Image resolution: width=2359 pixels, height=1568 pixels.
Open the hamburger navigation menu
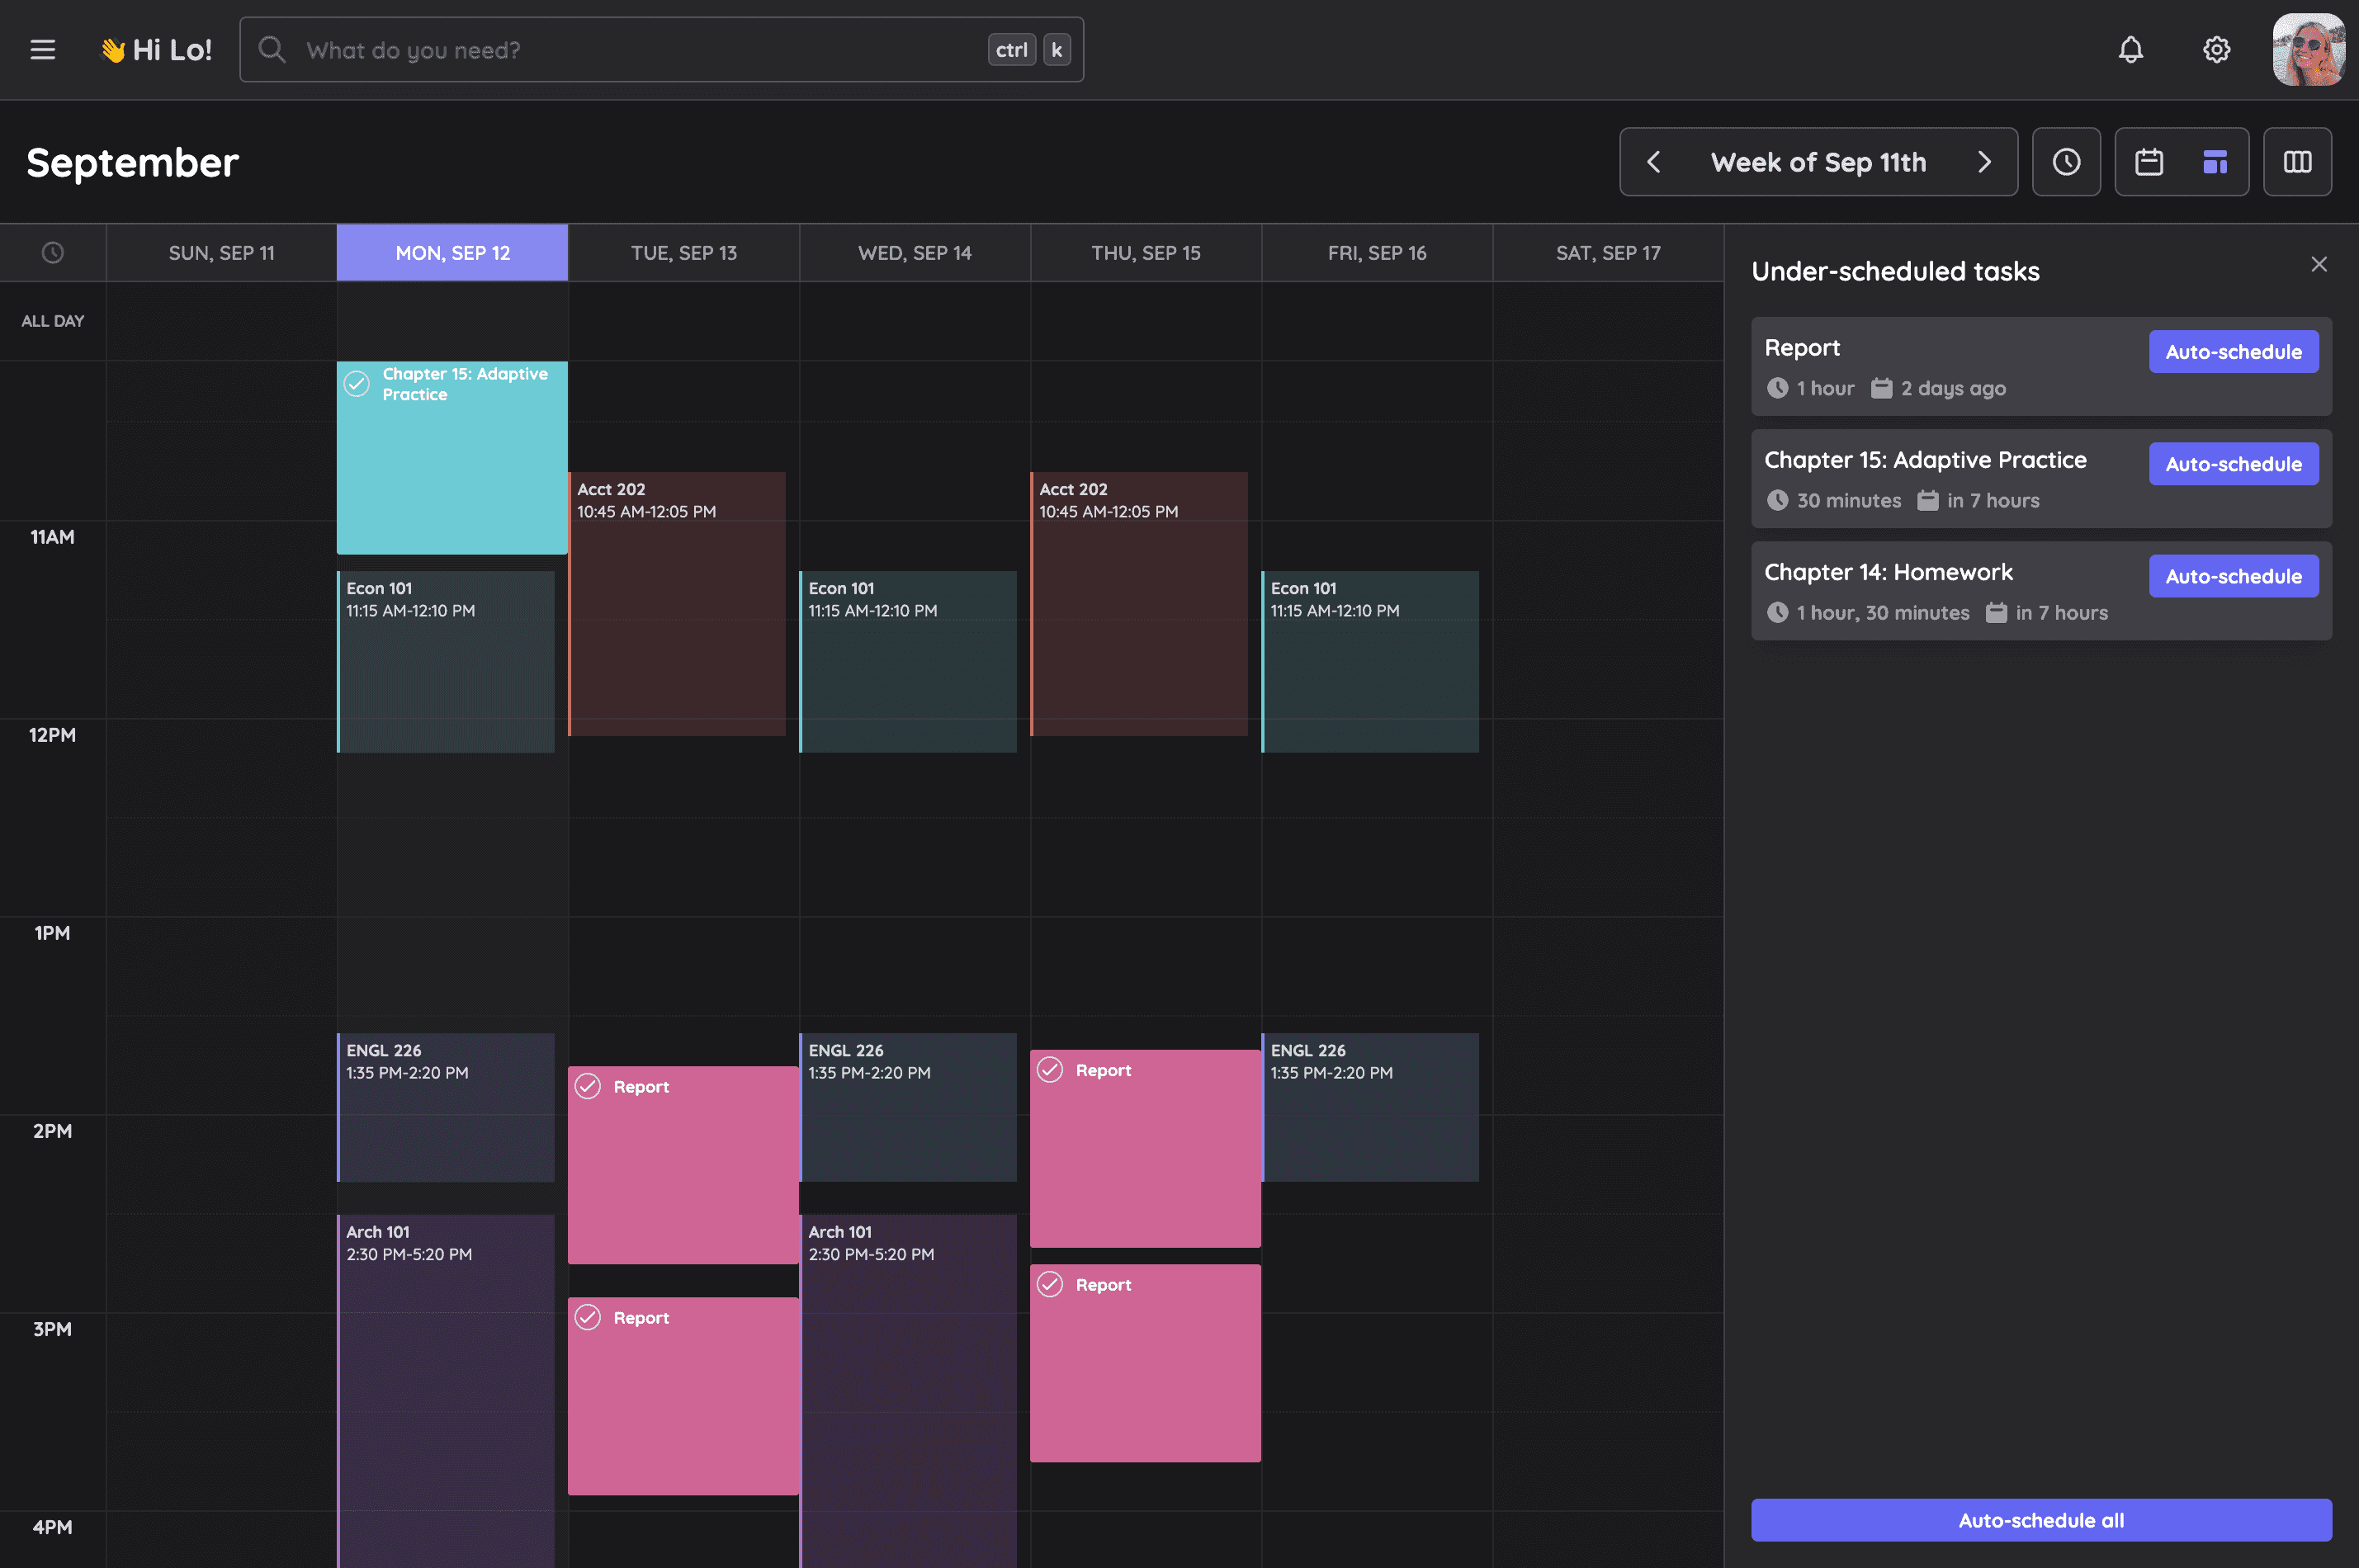pos(43,49)
